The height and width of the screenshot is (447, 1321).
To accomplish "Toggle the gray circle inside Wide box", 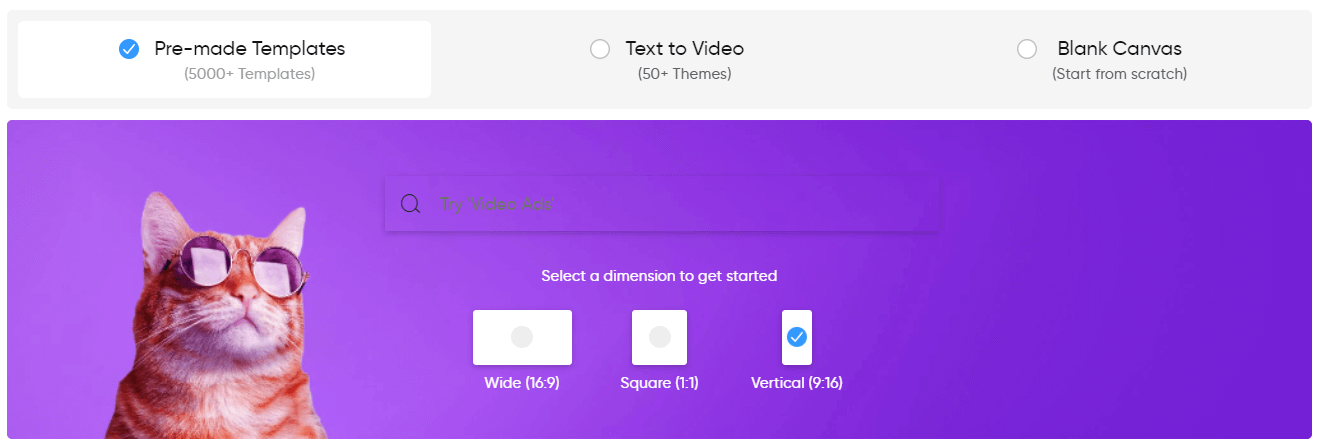I will click(522, 337).
